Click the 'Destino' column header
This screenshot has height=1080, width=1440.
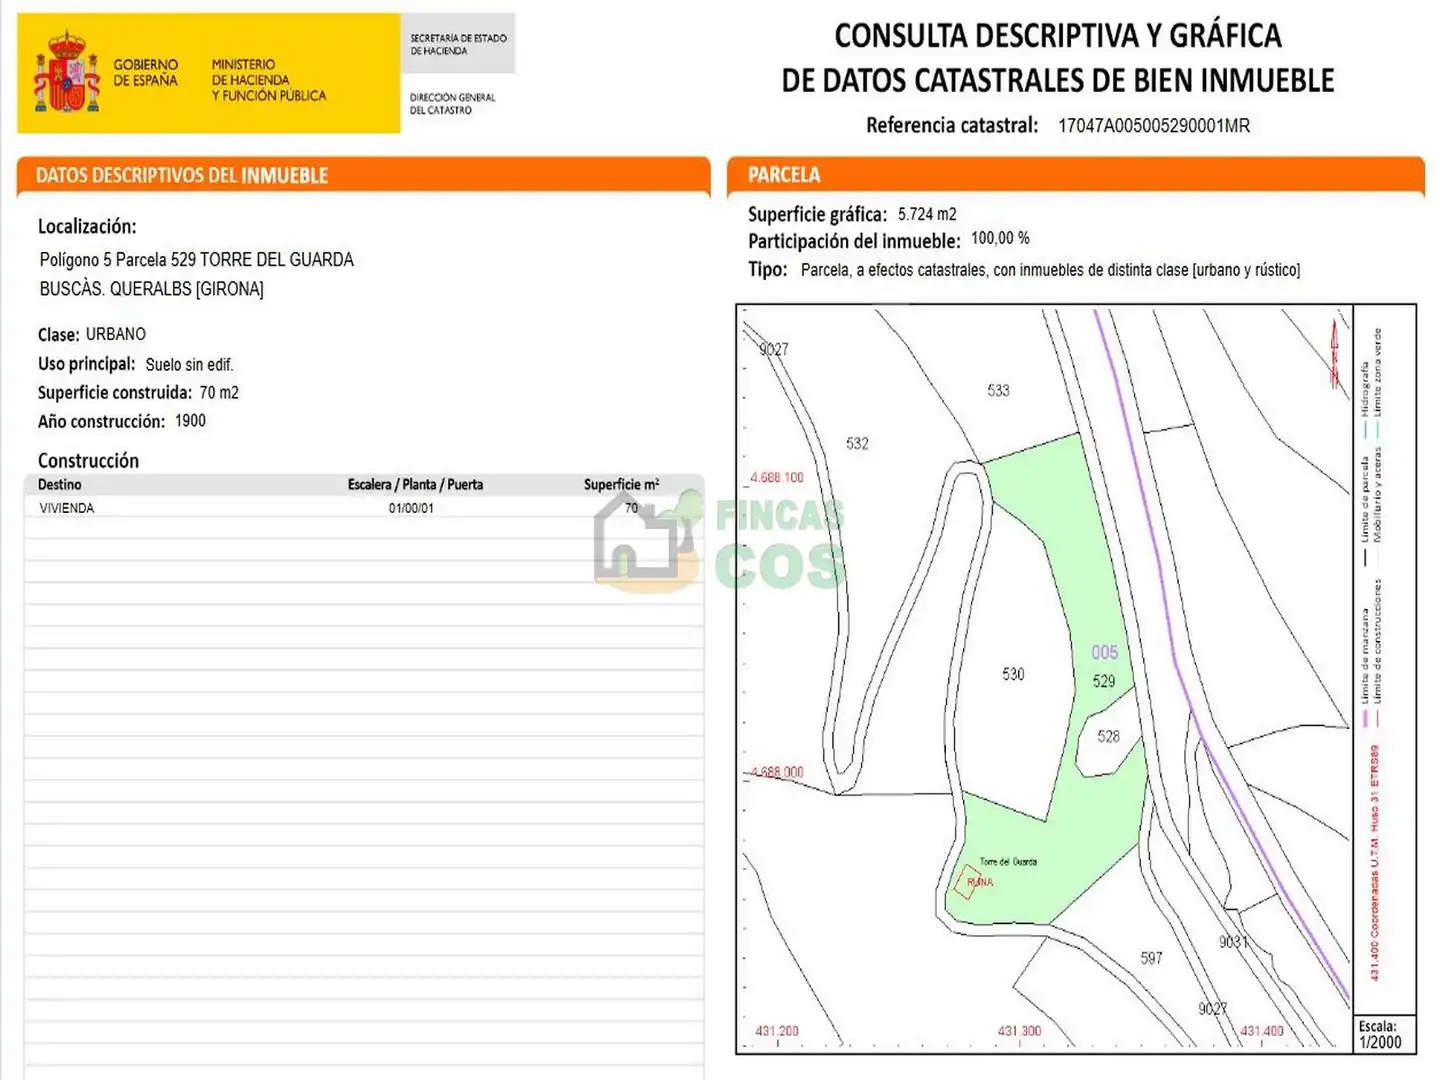(x=60, y=485)
